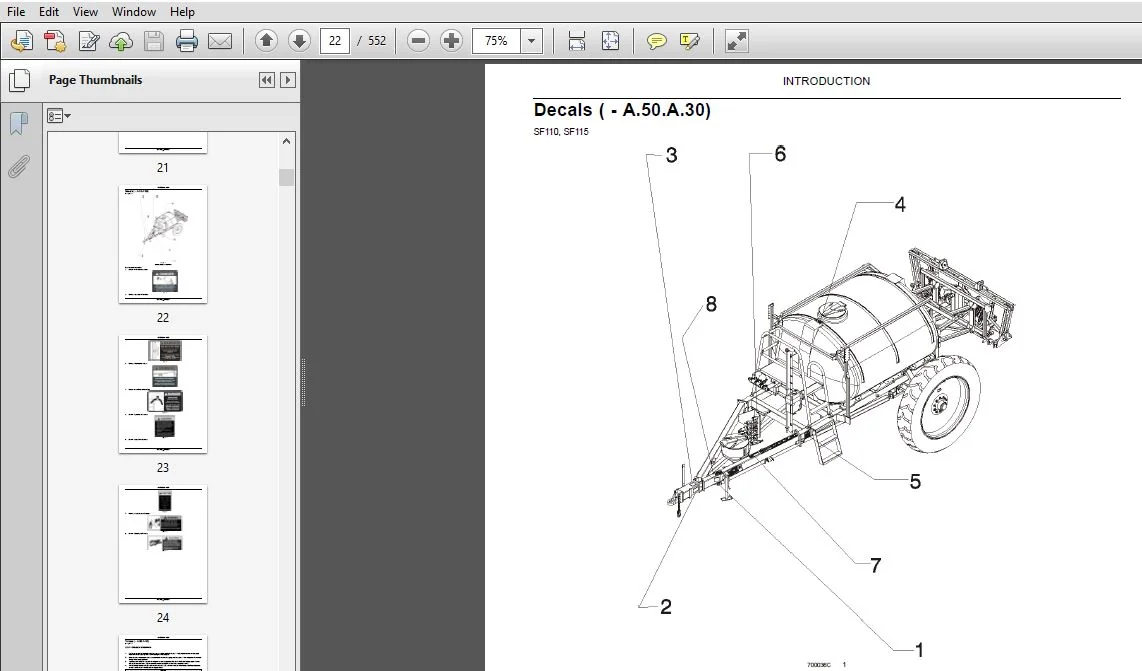The width and height of the screenshot is (1142, 671).
Task: Open the thumbnails options dropdown
Action: coord(59,116)
